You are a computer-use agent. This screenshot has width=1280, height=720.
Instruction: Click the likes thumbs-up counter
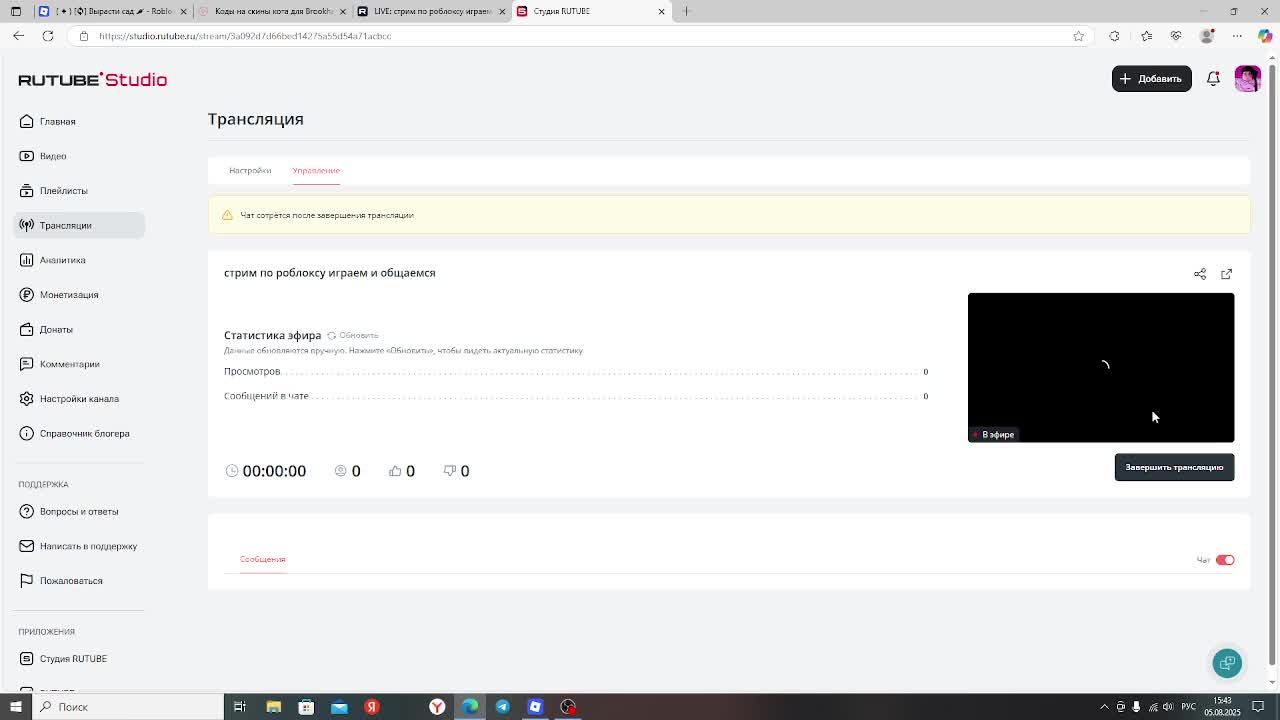tap(402, 471)
